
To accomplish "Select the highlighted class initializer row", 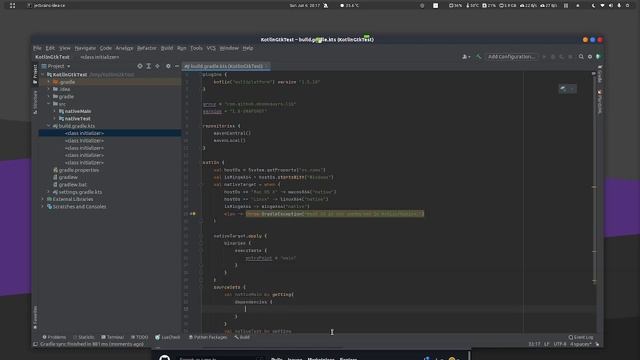I will click(110, 133).
